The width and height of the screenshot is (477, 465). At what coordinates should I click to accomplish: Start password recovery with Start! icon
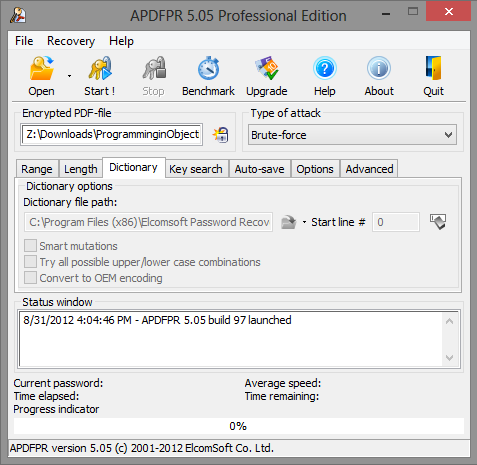click(100, 68)
